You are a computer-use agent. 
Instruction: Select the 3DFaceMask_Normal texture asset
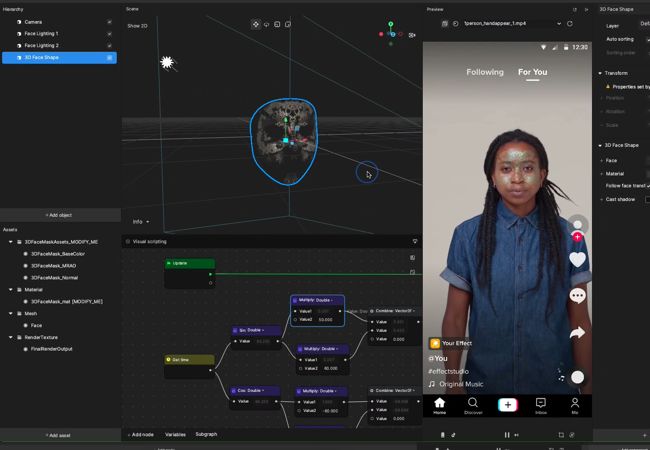[x=54, y=278]
